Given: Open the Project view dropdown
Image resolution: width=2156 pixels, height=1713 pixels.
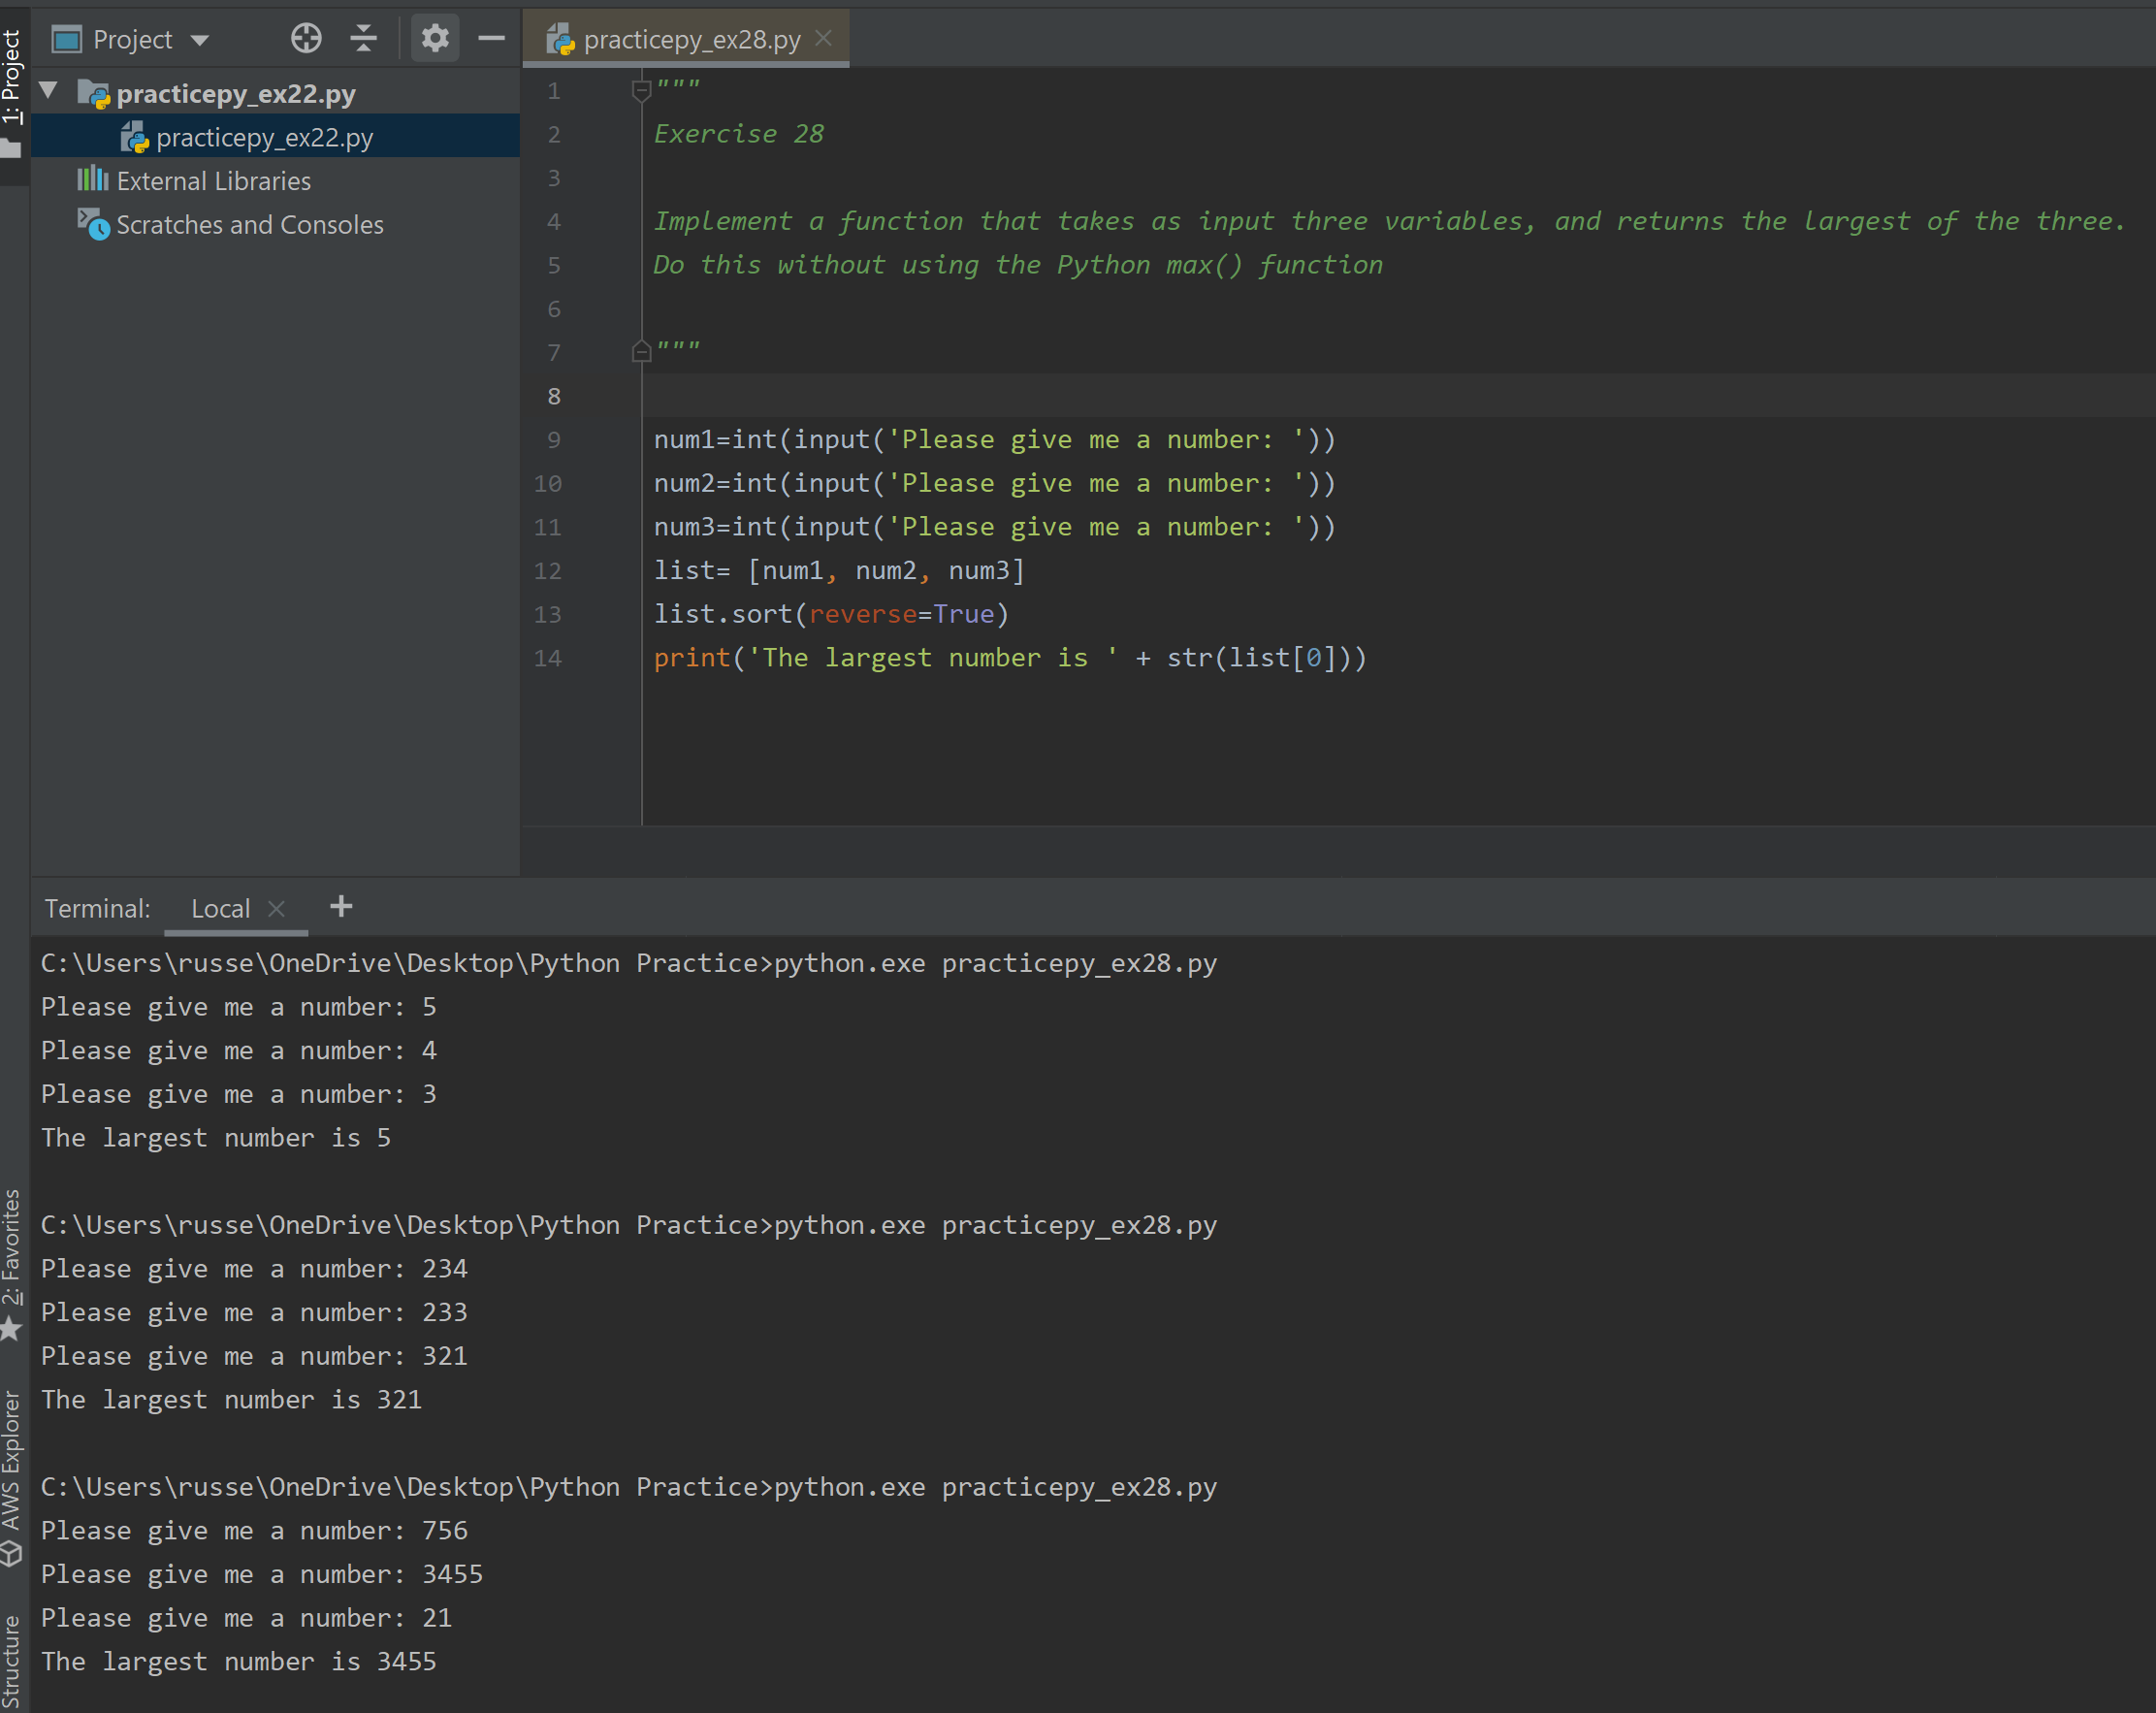Looking at the screenshot, I should tap(199, 40).
